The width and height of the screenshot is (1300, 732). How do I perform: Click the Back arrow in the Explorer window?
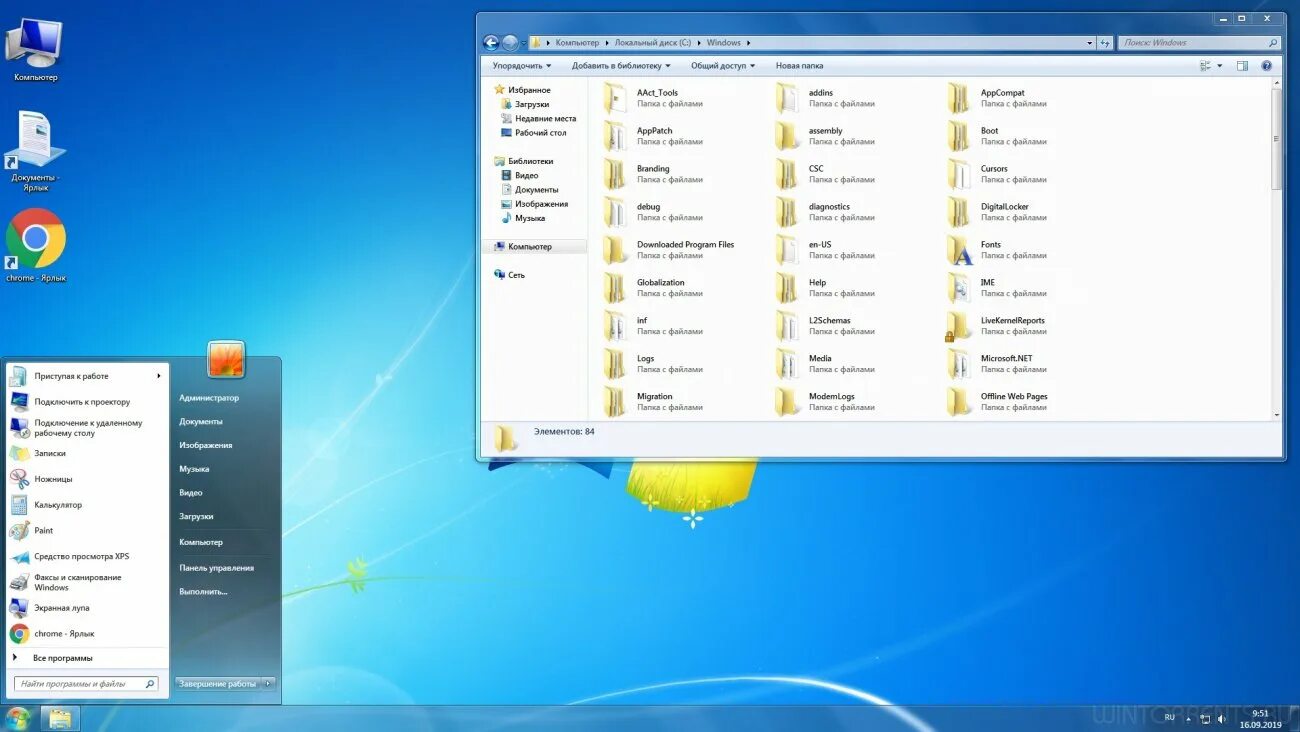coord(491,43)
